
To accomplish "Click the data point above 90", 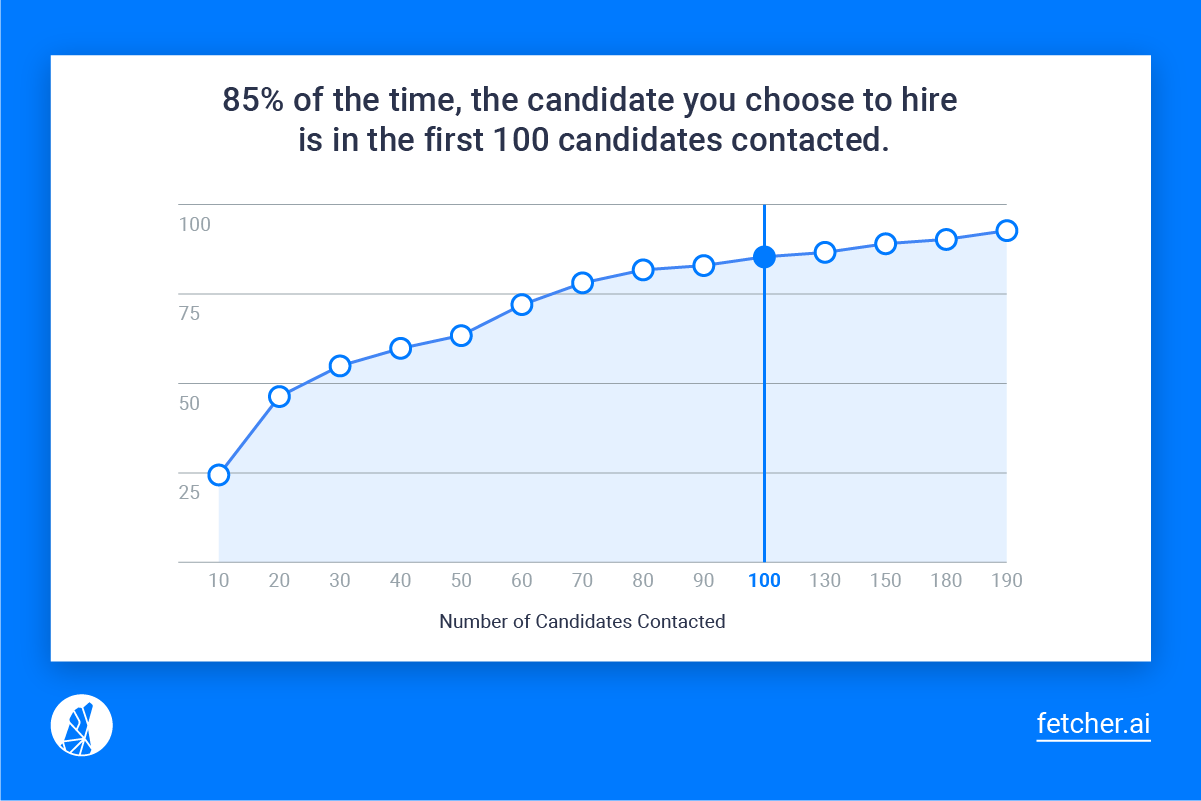I will (x=703, y=265).
